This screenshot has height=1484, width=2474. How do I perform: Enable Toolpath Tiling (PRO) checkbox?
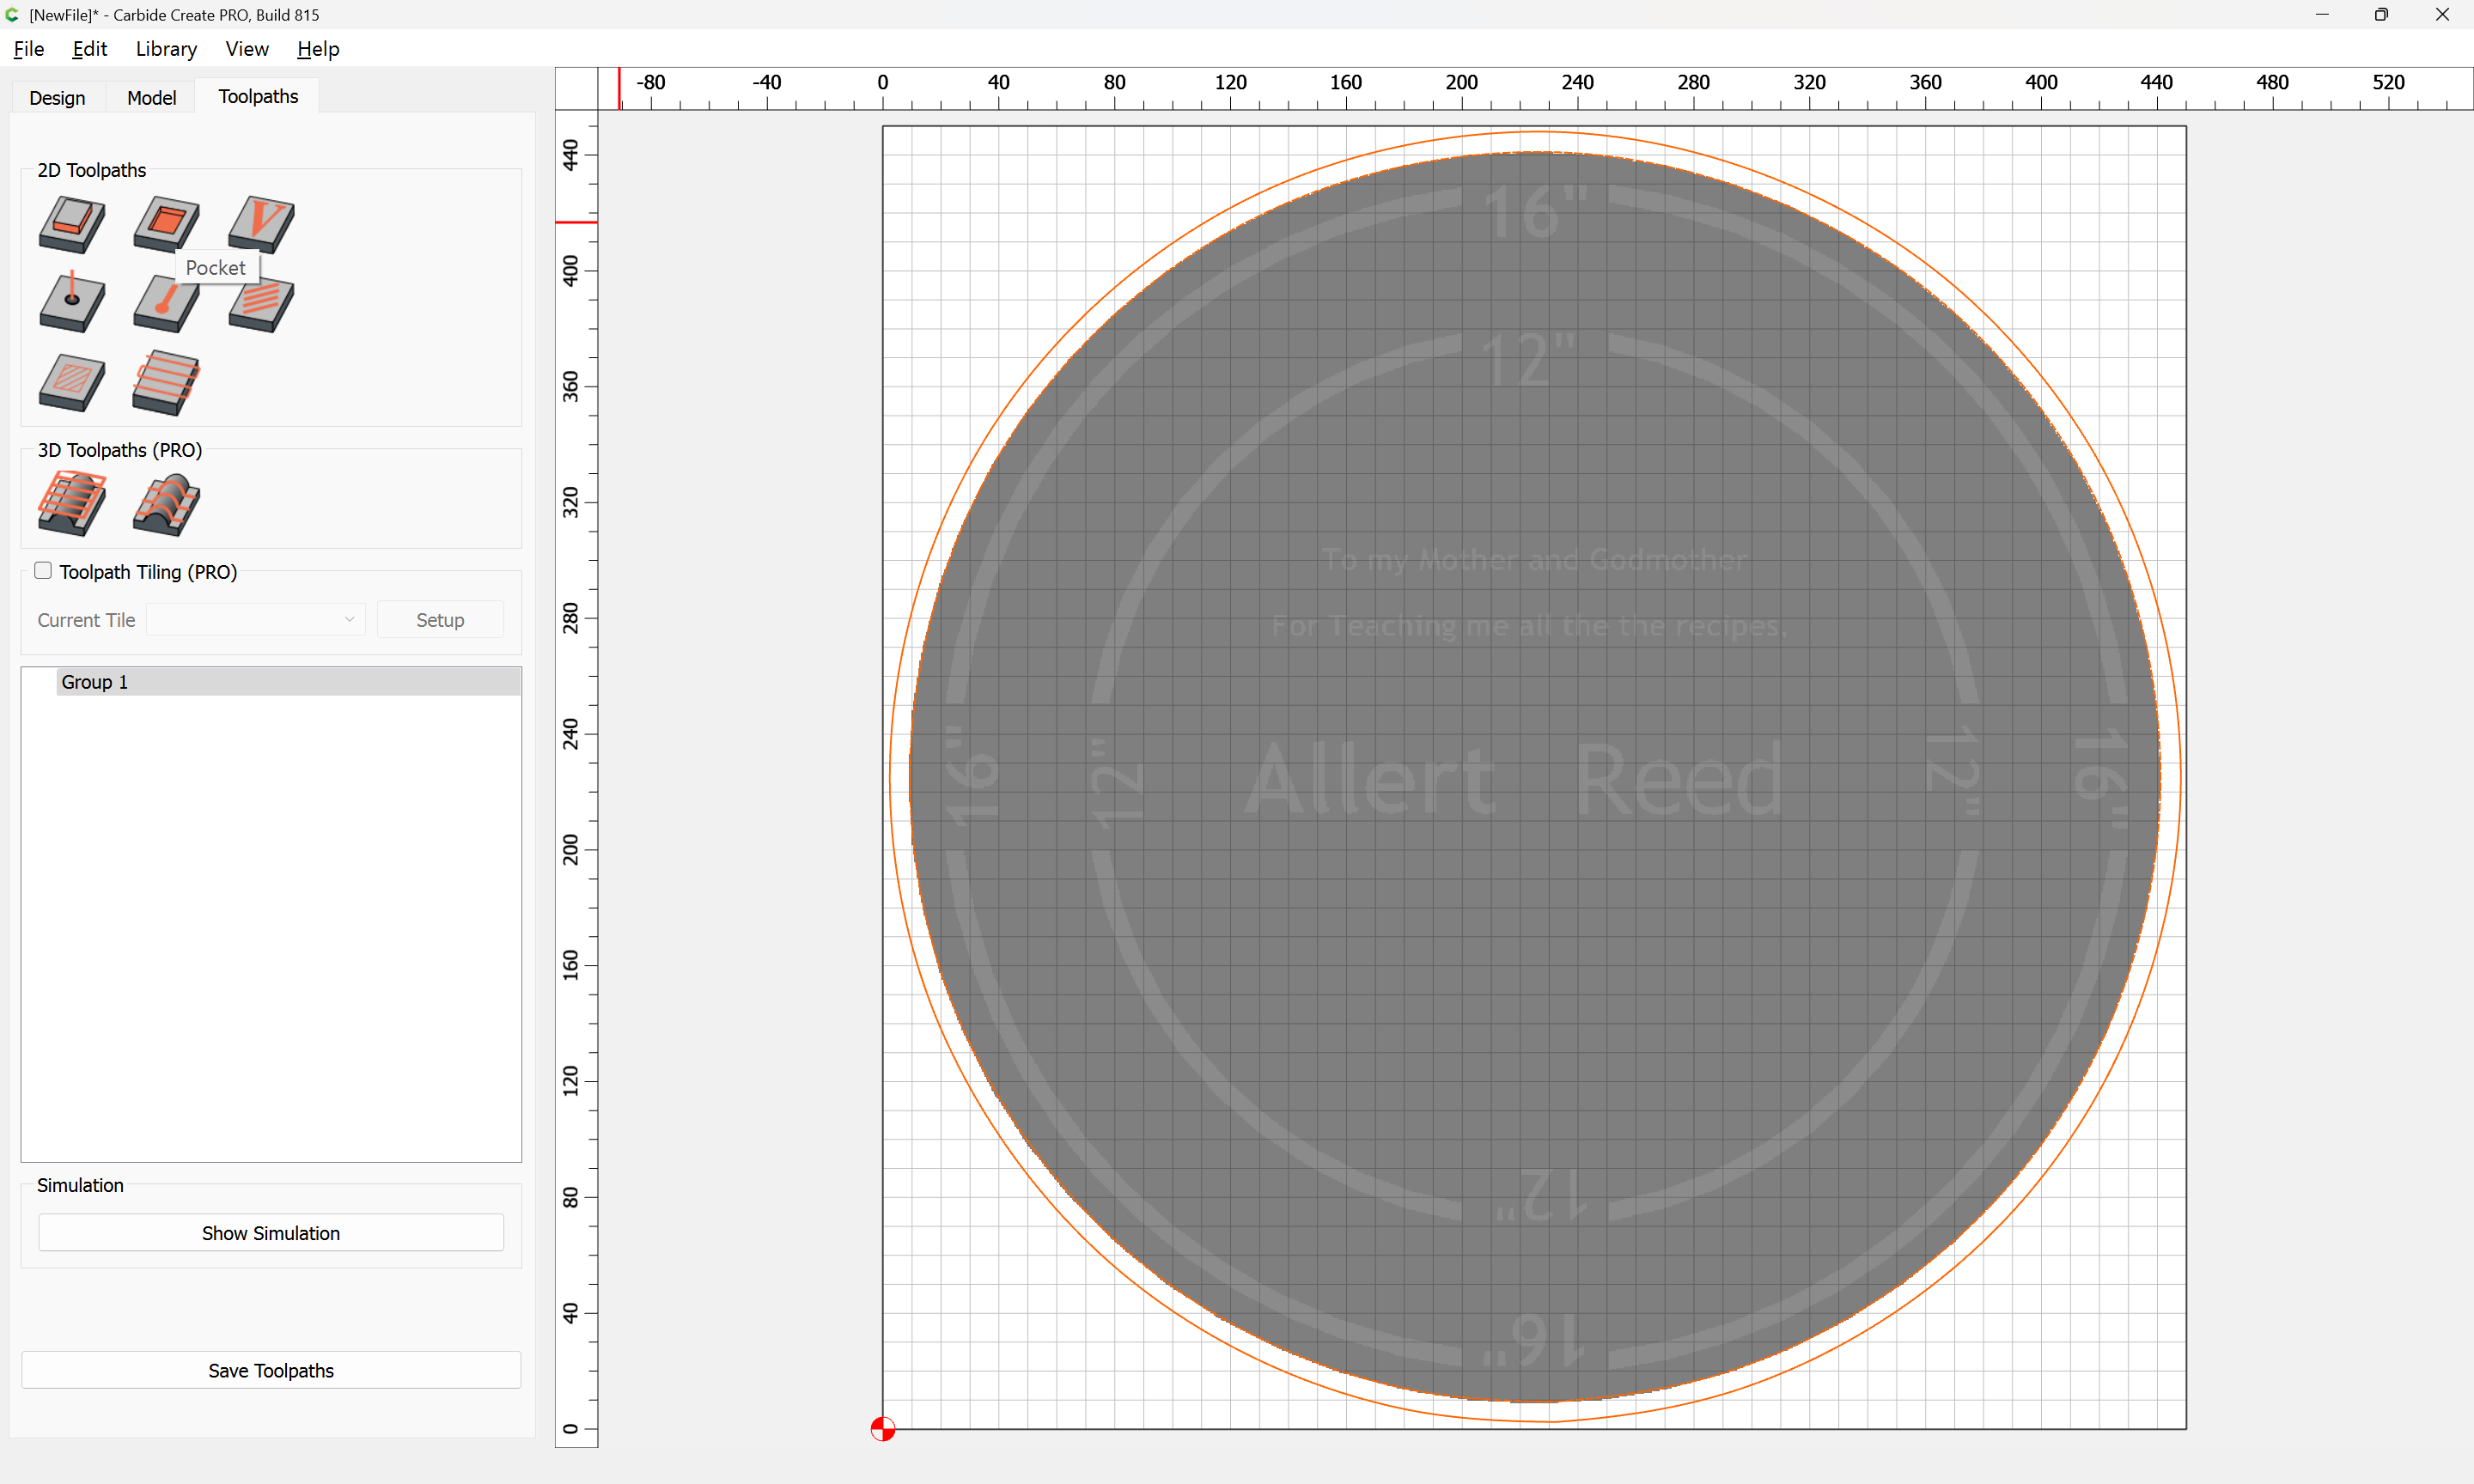tap(43, 570)
